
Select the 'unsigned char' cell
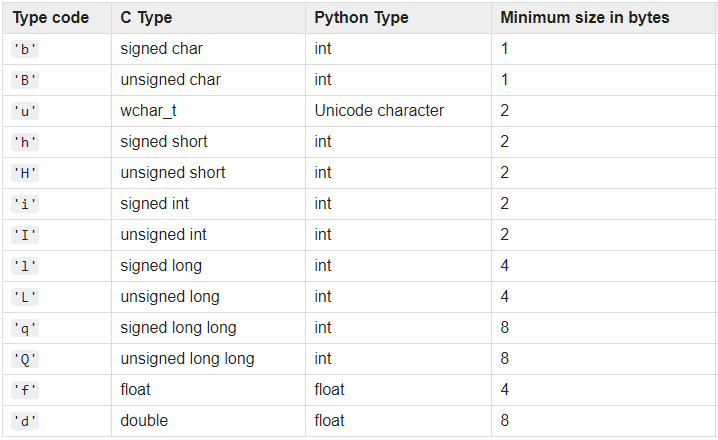[171, 80]
